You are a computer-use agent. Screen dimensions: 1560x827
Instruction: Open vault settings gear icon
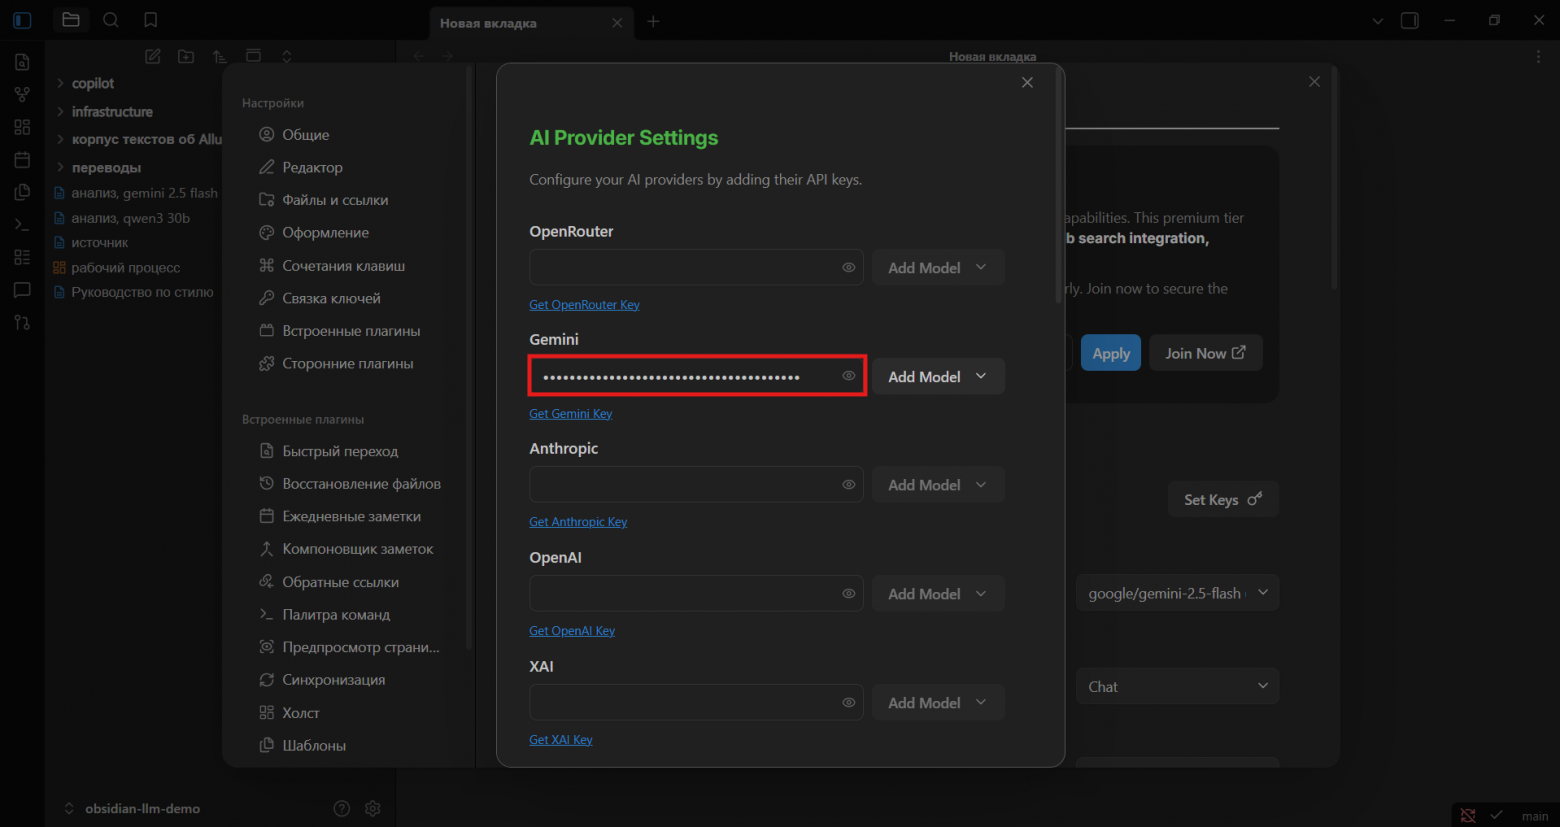(x=373, y=808)
